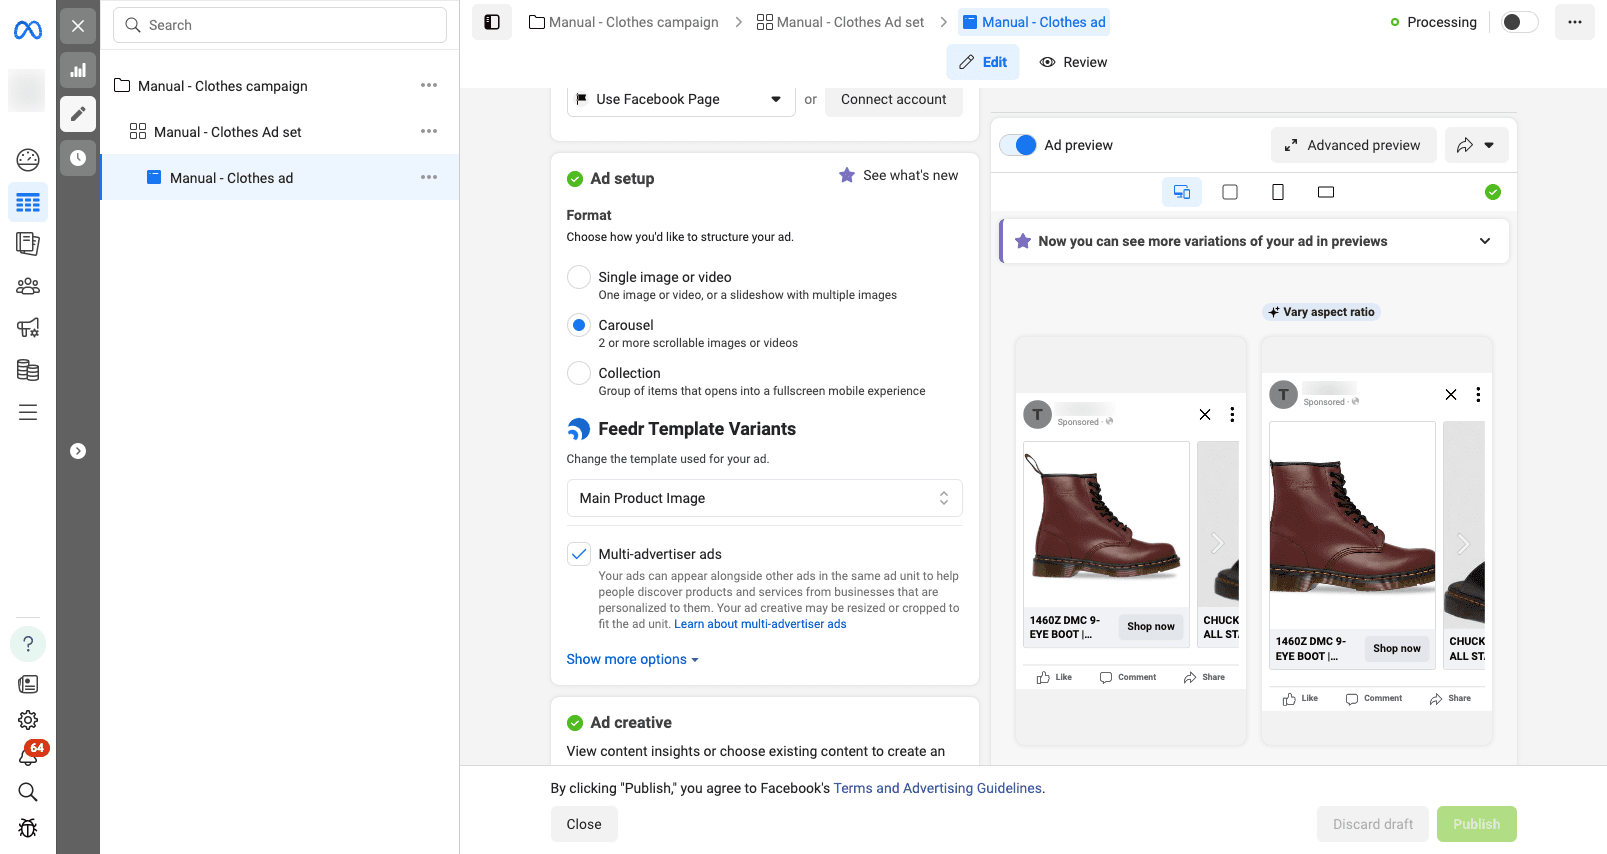1607x854 pixels.
Task: Uncheck Multi-advertiser ads checkbox
Action: (579, 554)
